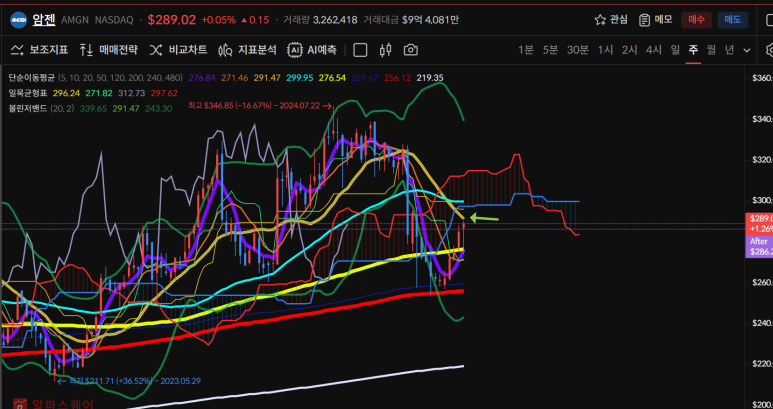Viewport: 773px width, 409px height.
Task: Click Ichimoku value 296.24
Action: pos(66,93)
